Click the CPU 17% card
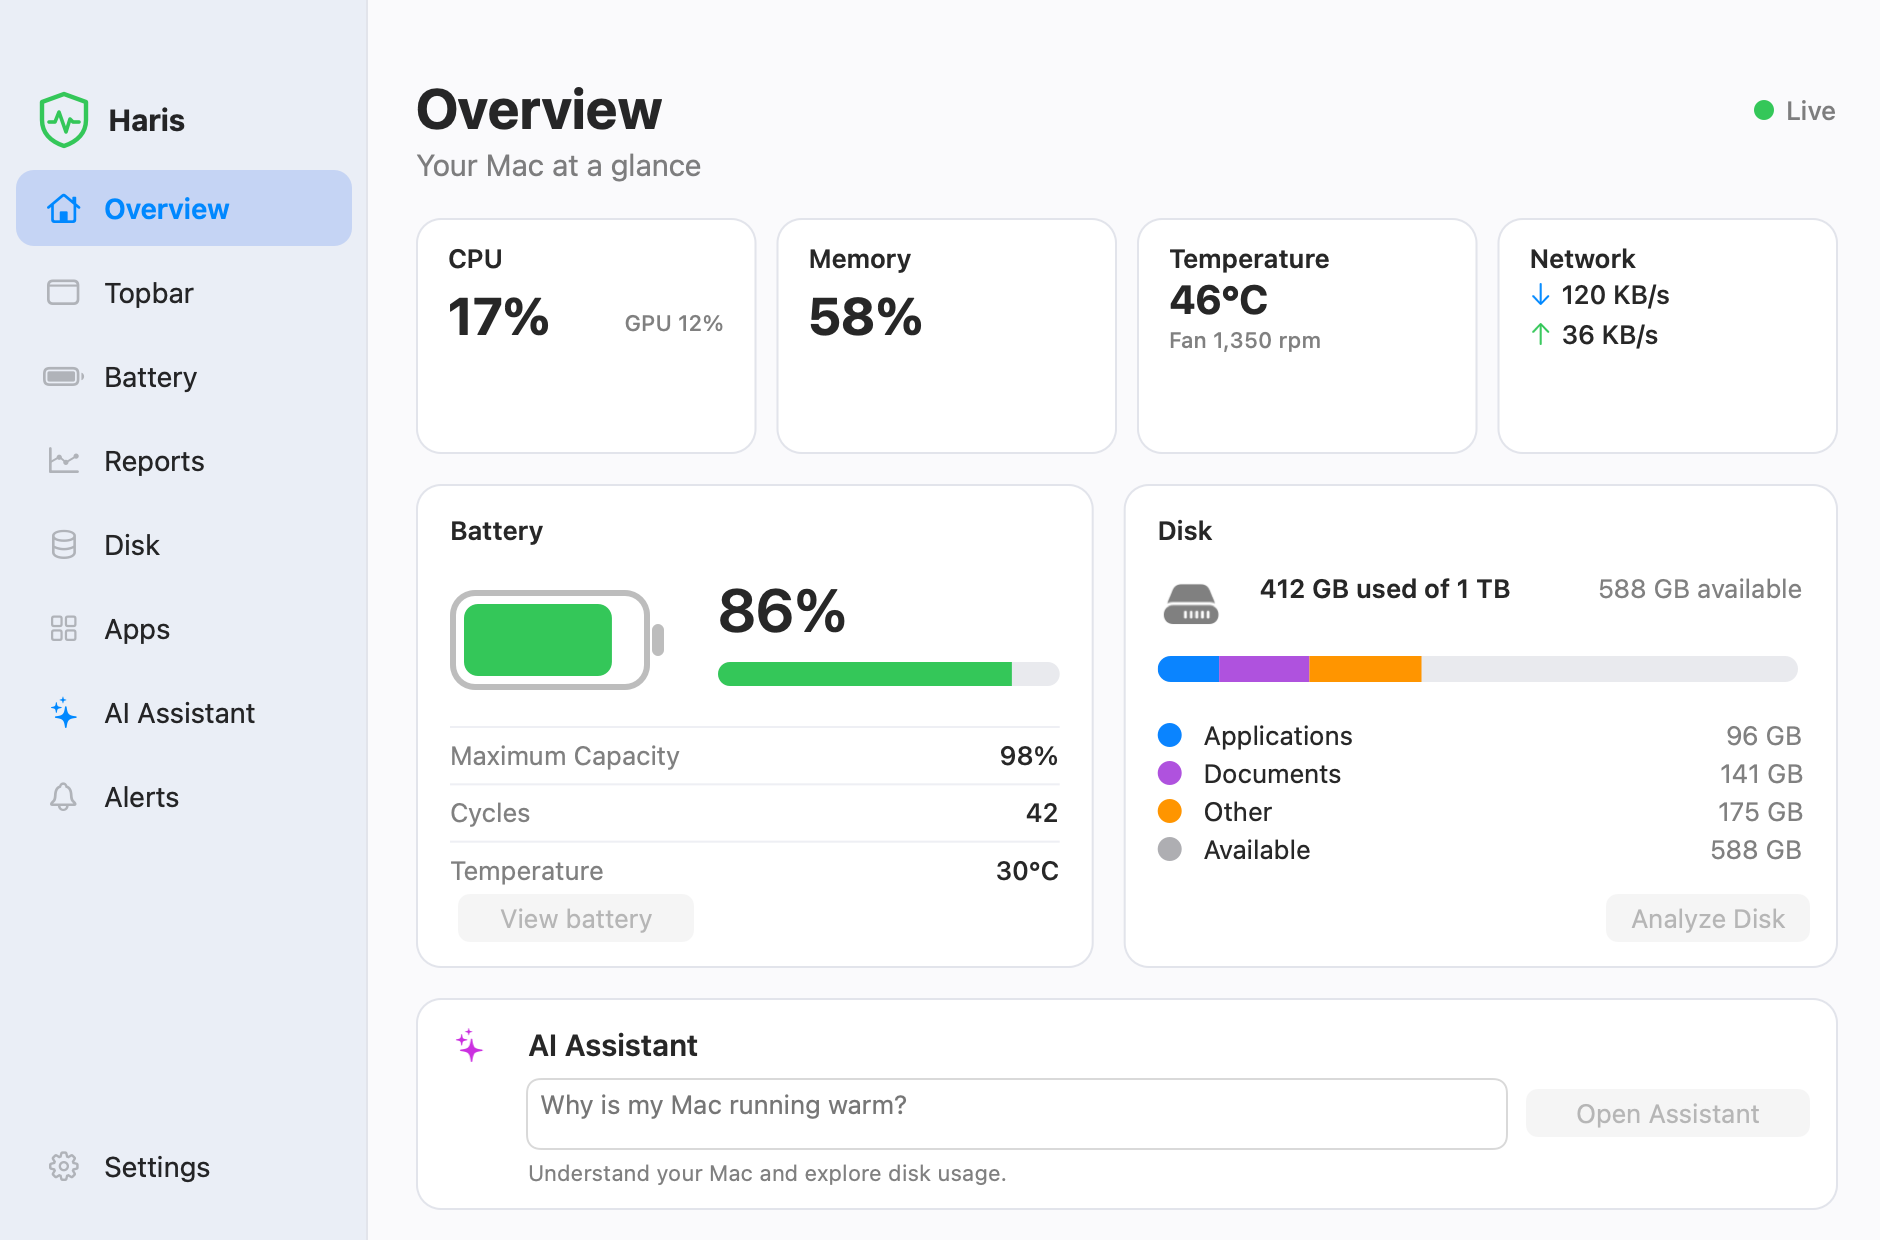 (x=586, y=336)
